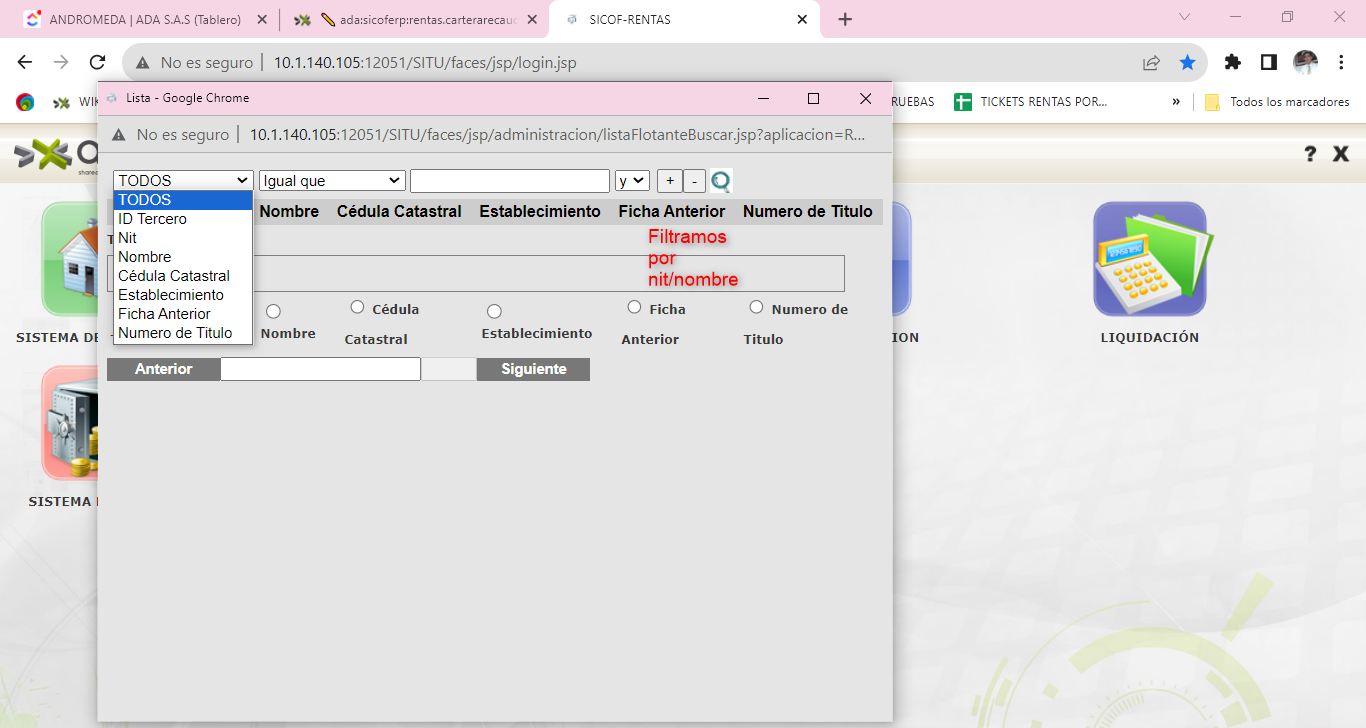1366x728 pixels.
Task: Choose 'Nit' from the open dropdown list
Action: point(128,238)
